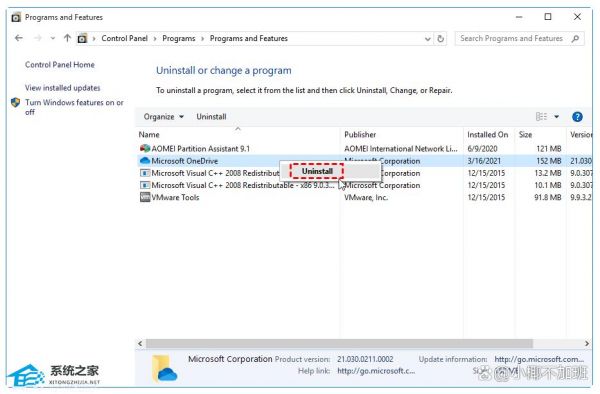Click the 91.8 MB size value
The image size is (600, 394).
coord(548,197)
